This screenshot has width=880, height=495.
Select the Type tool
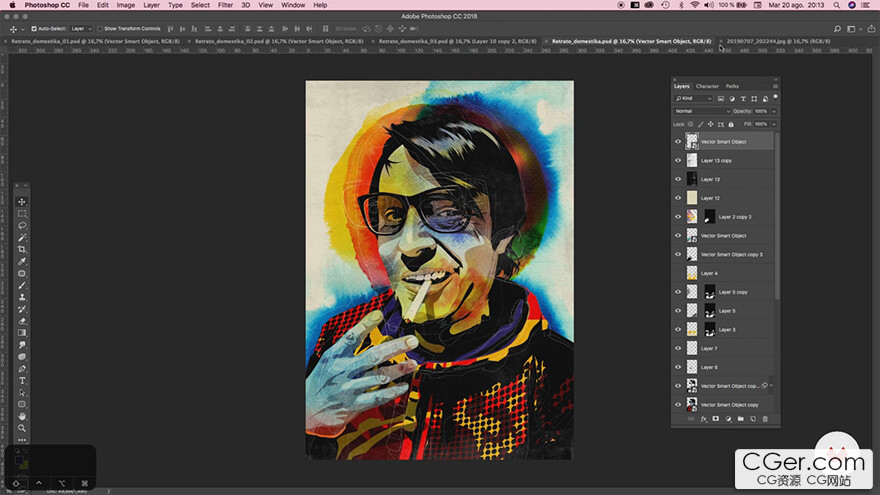[22, 381]
